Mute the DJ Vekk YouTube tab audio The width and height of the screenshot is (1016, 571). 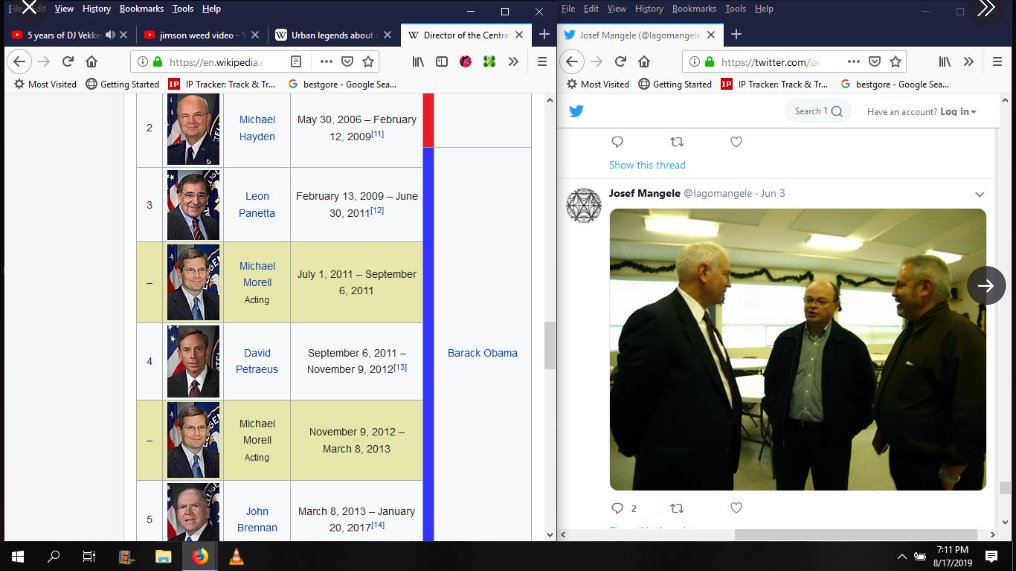[110, 35]
